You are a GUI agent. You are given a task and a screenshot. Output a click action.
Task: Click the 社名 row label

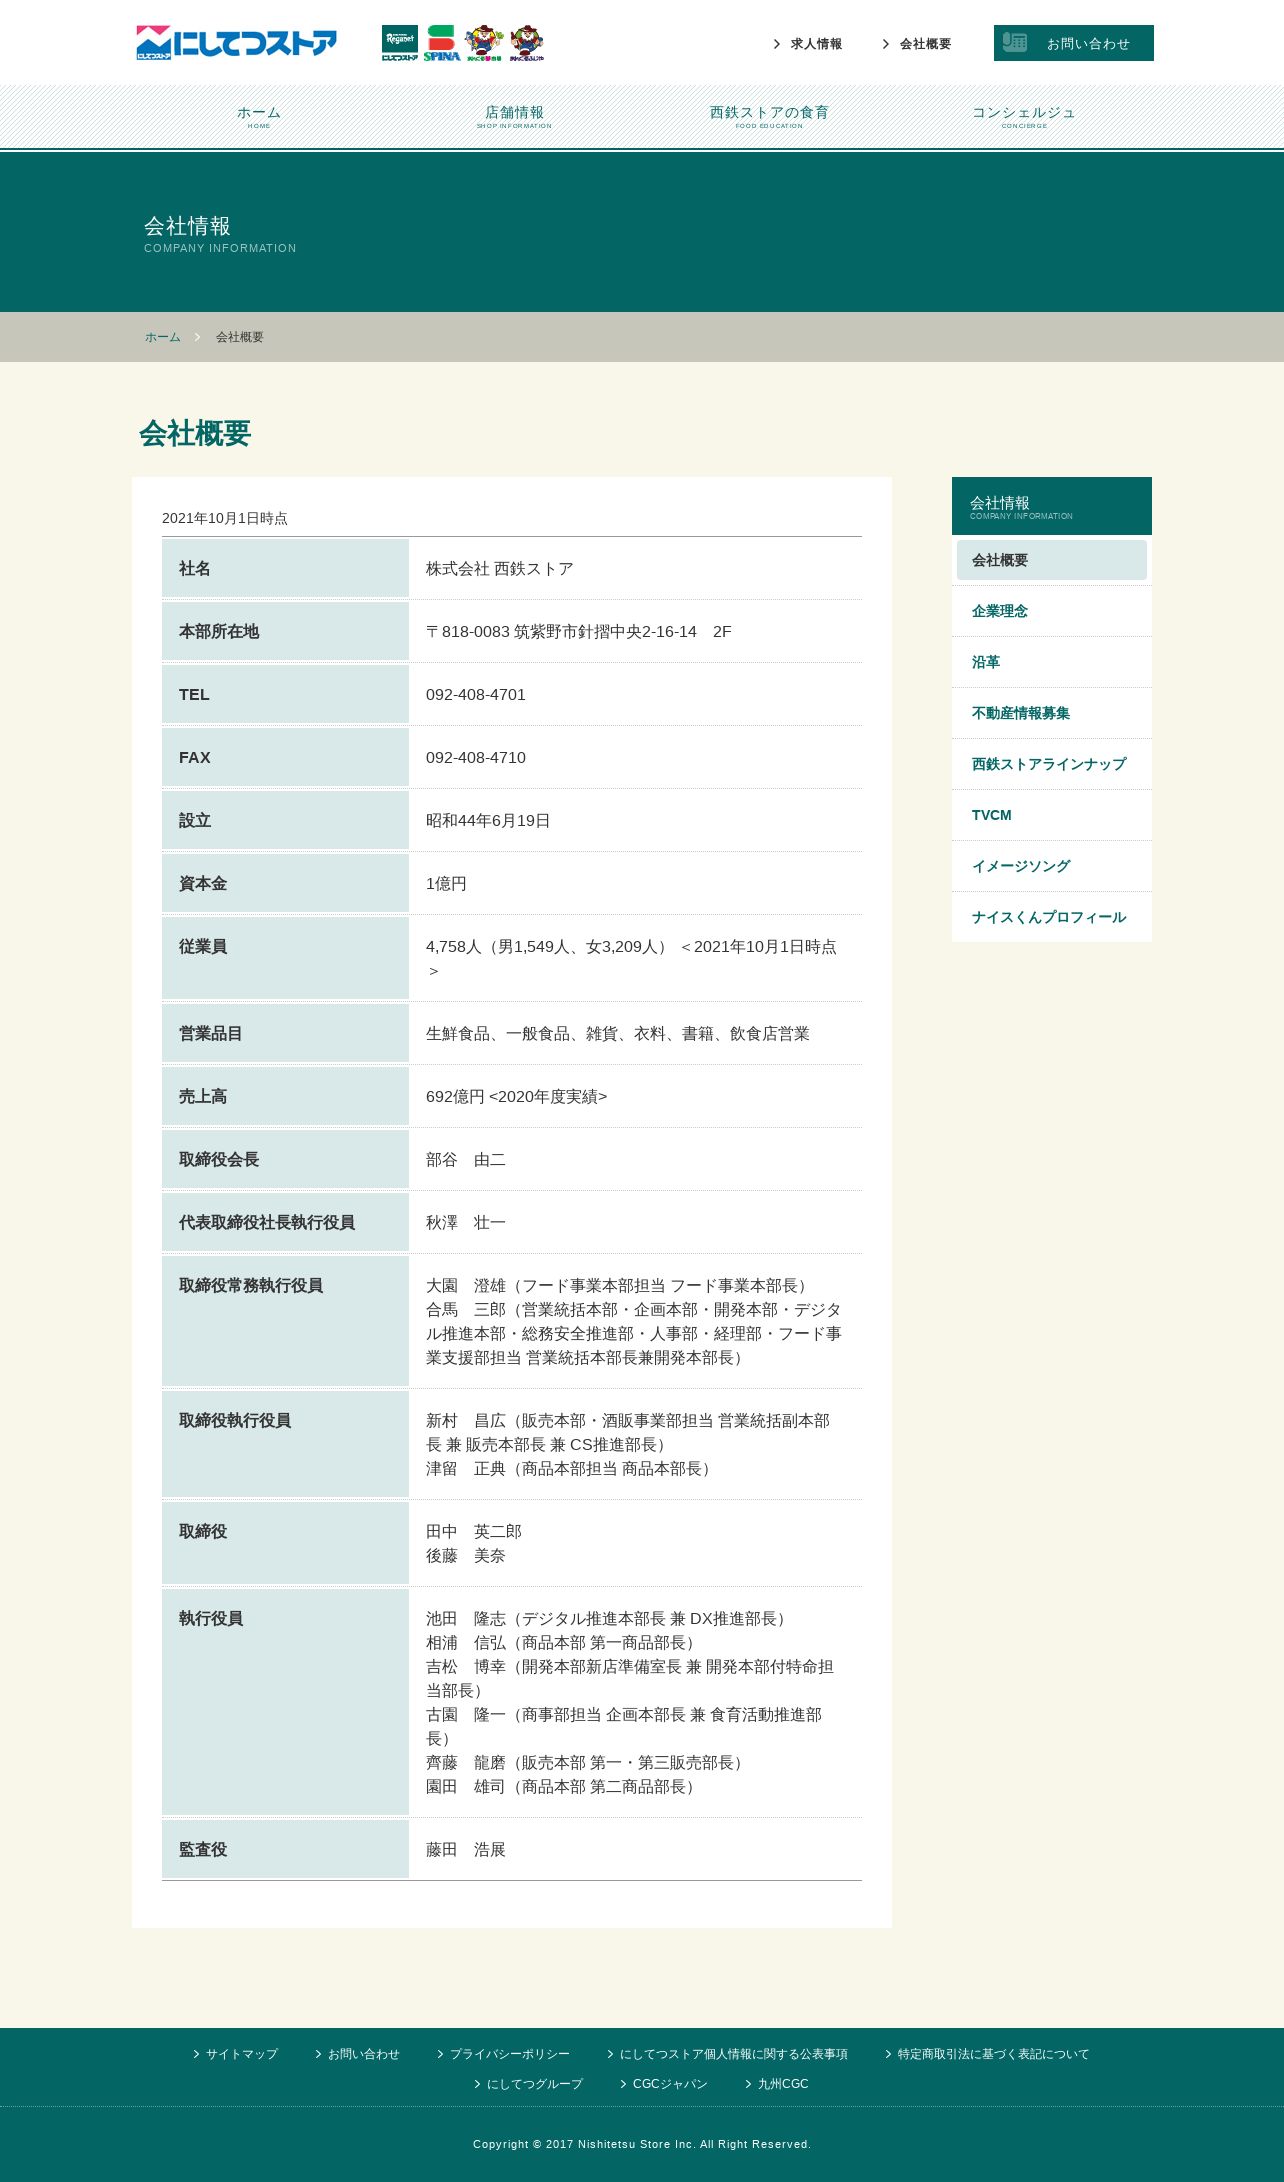285,569
